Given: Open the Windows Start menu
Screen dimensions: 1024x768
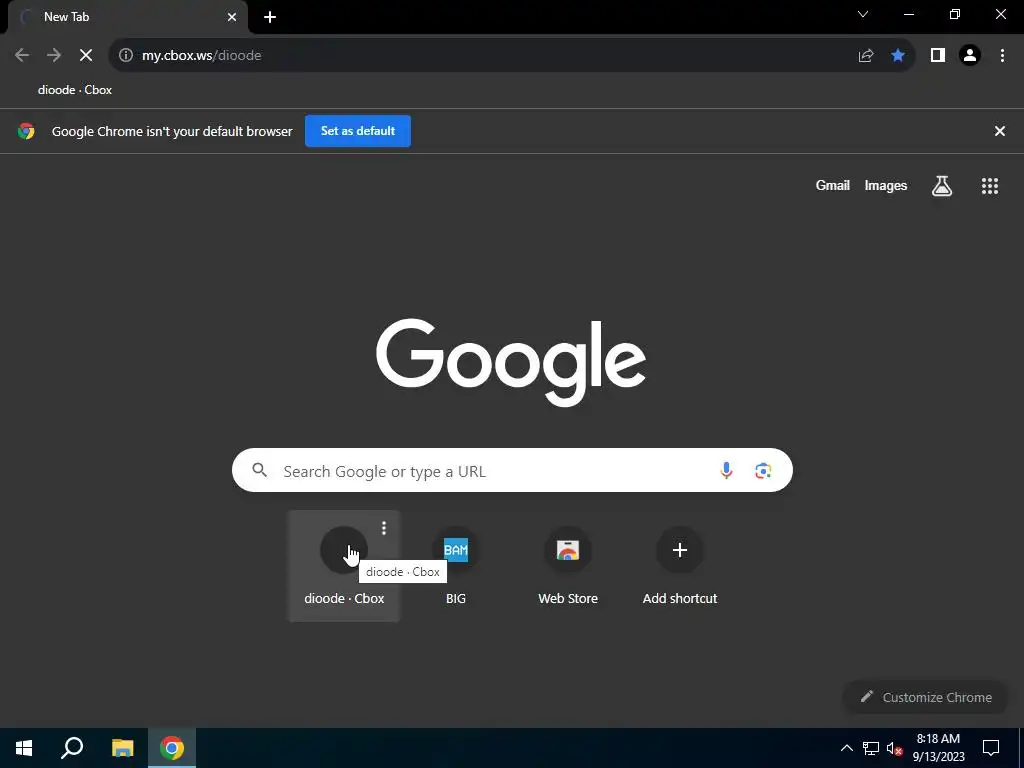Looking at the screenshot, I should (24, 748).
